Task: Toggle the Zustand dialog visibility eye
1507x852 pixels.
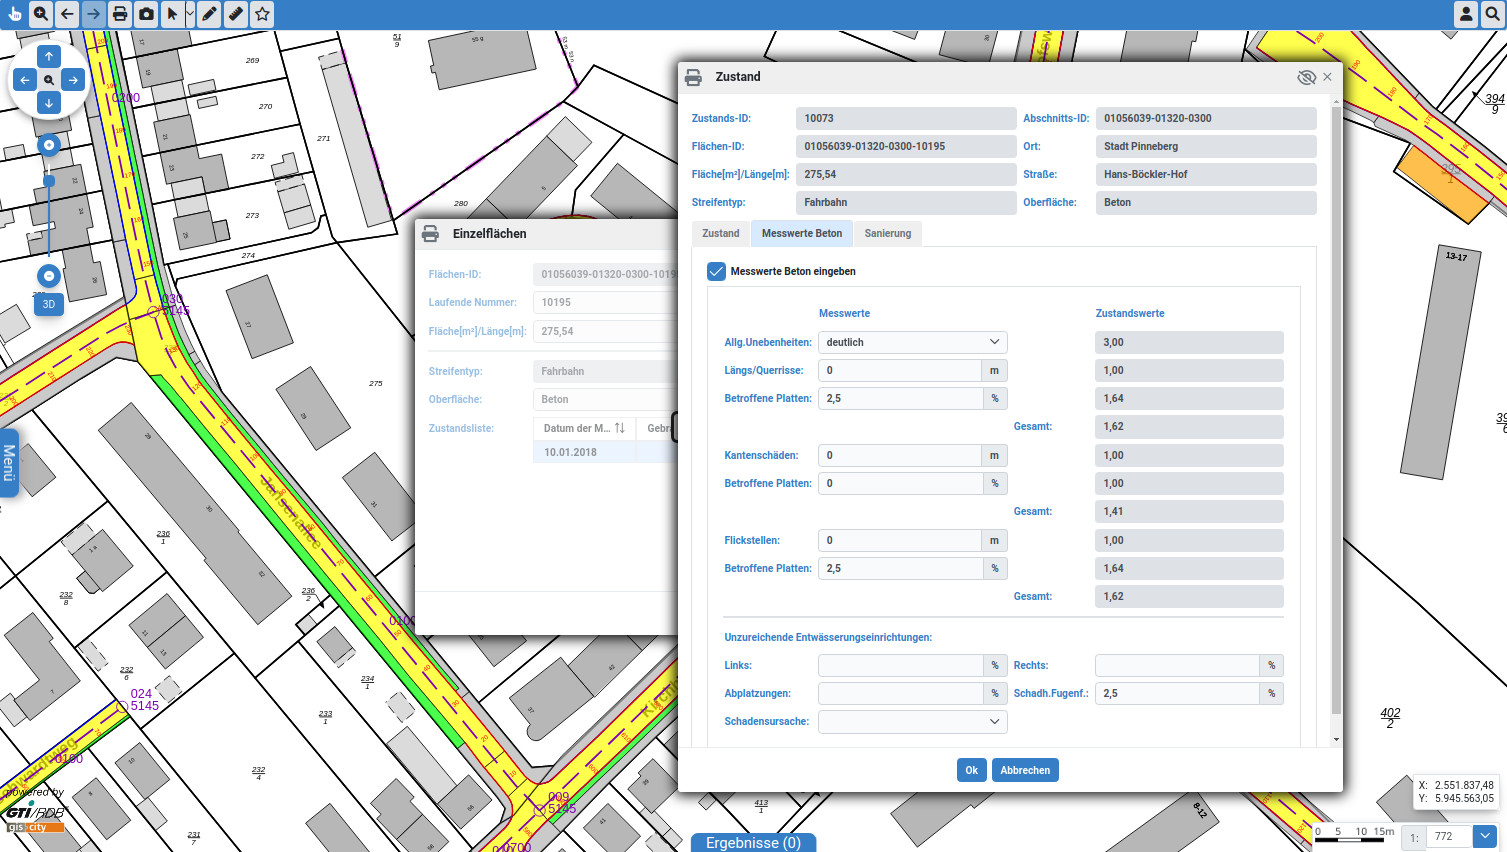Action: click(1305, 77)
